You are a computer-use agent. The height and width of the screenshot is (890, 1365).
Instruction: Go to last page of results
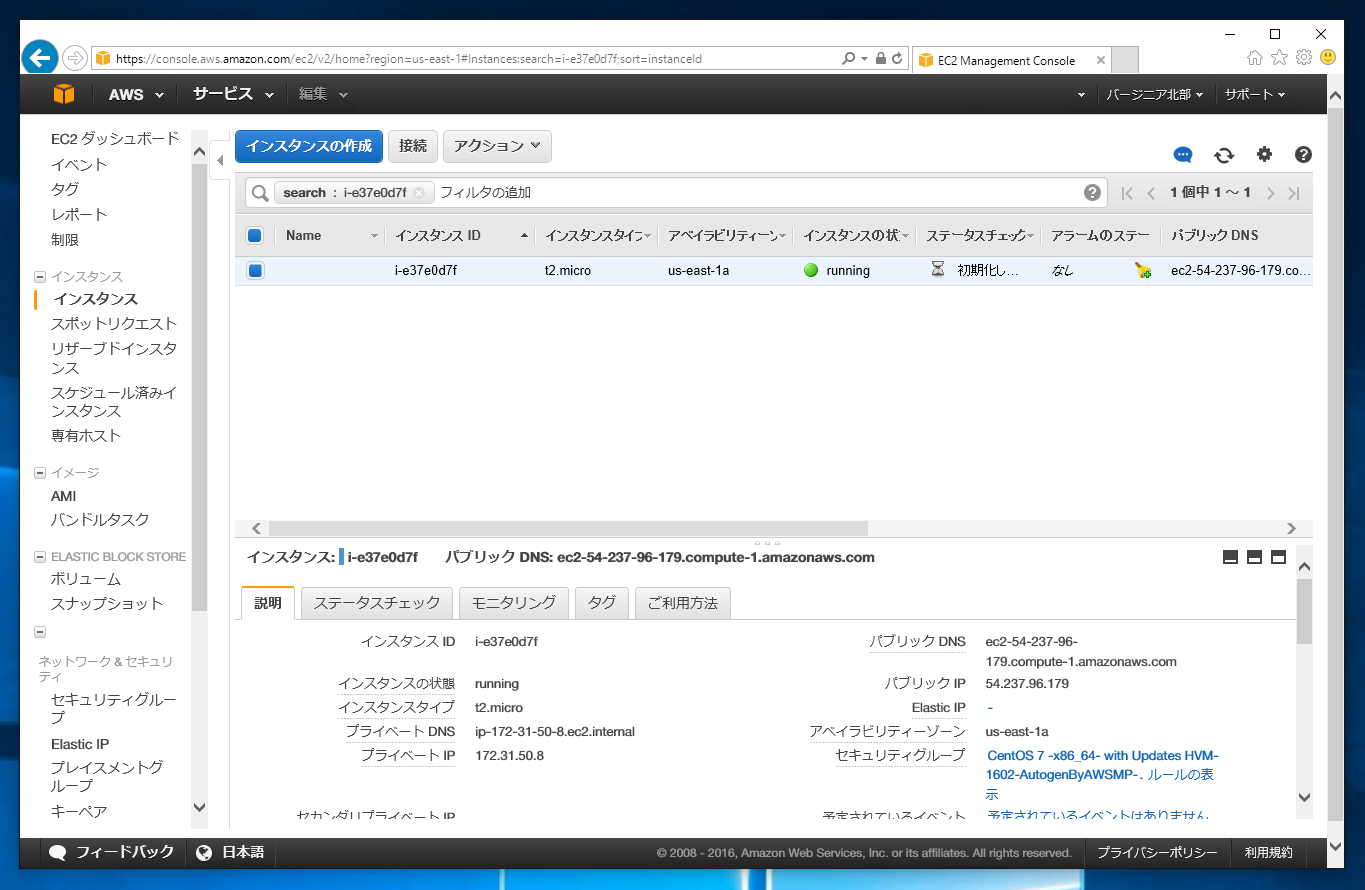(x=1294, y=193)
